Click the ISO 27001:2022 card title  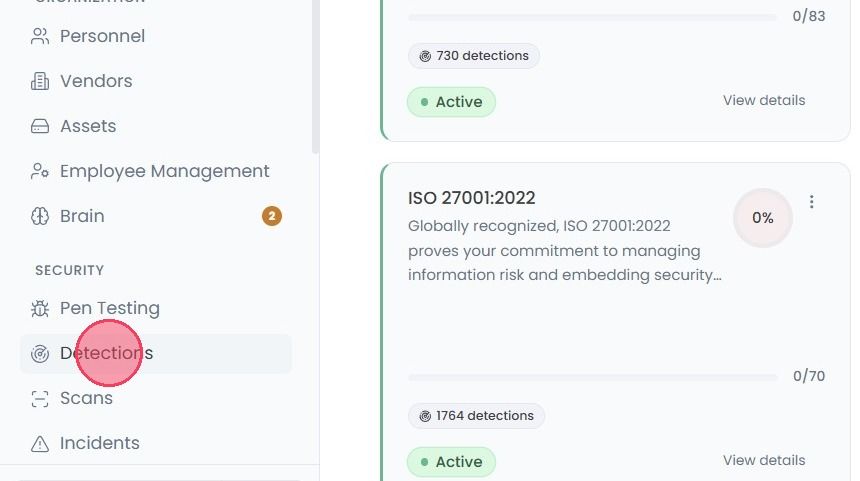(472, 198)
